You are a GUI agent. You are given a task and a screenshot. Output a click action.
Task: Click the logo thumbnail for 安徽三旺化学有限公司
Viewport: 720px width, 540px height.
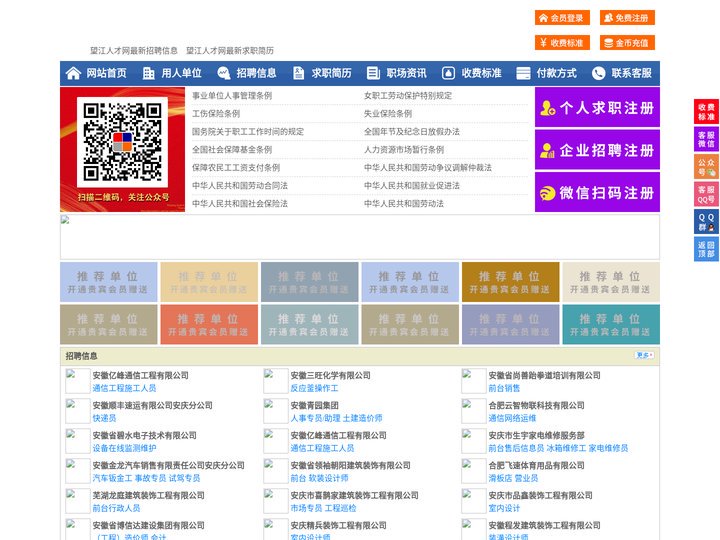276,381
